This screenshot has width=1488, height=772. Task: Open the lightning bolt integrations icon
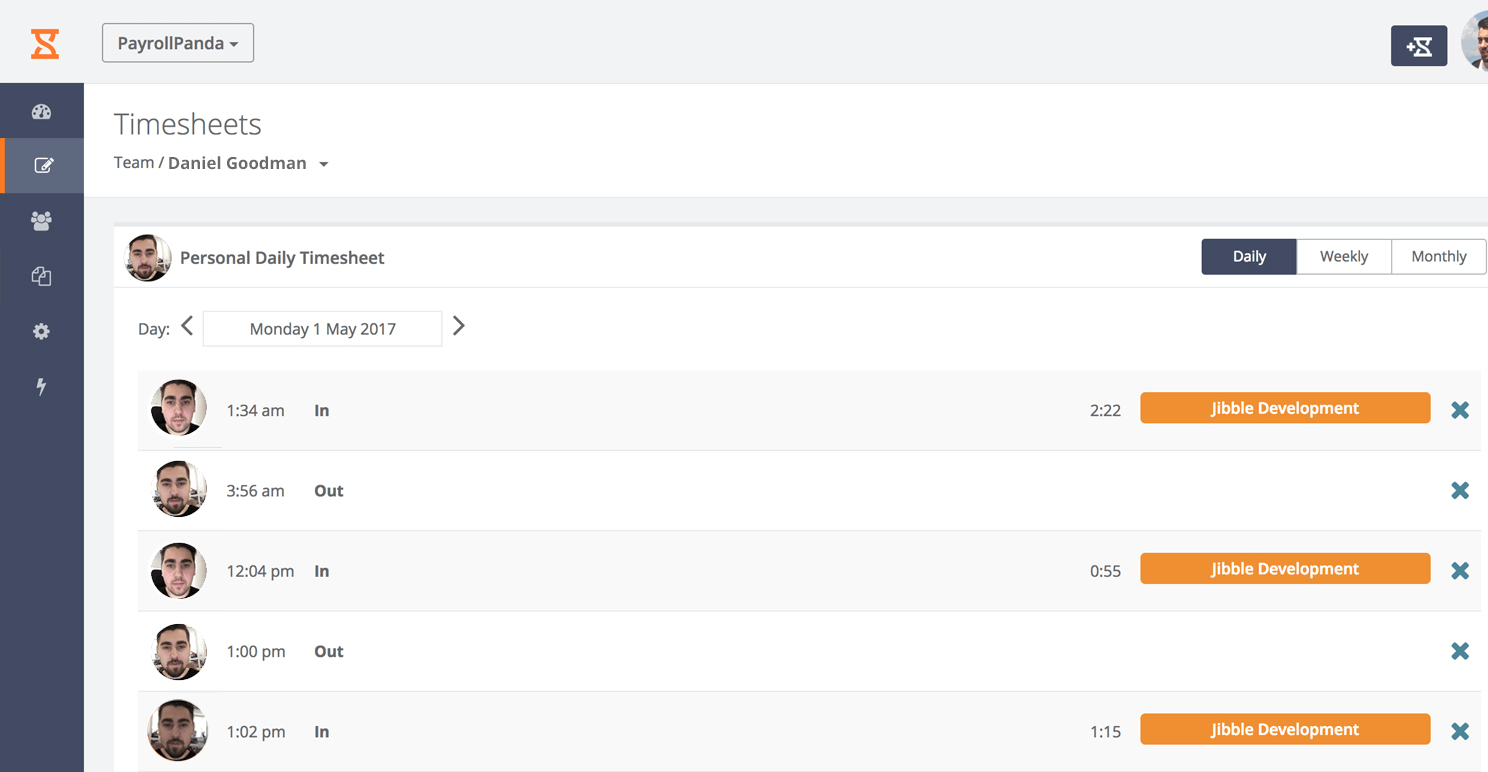click(x=41, y=387)
